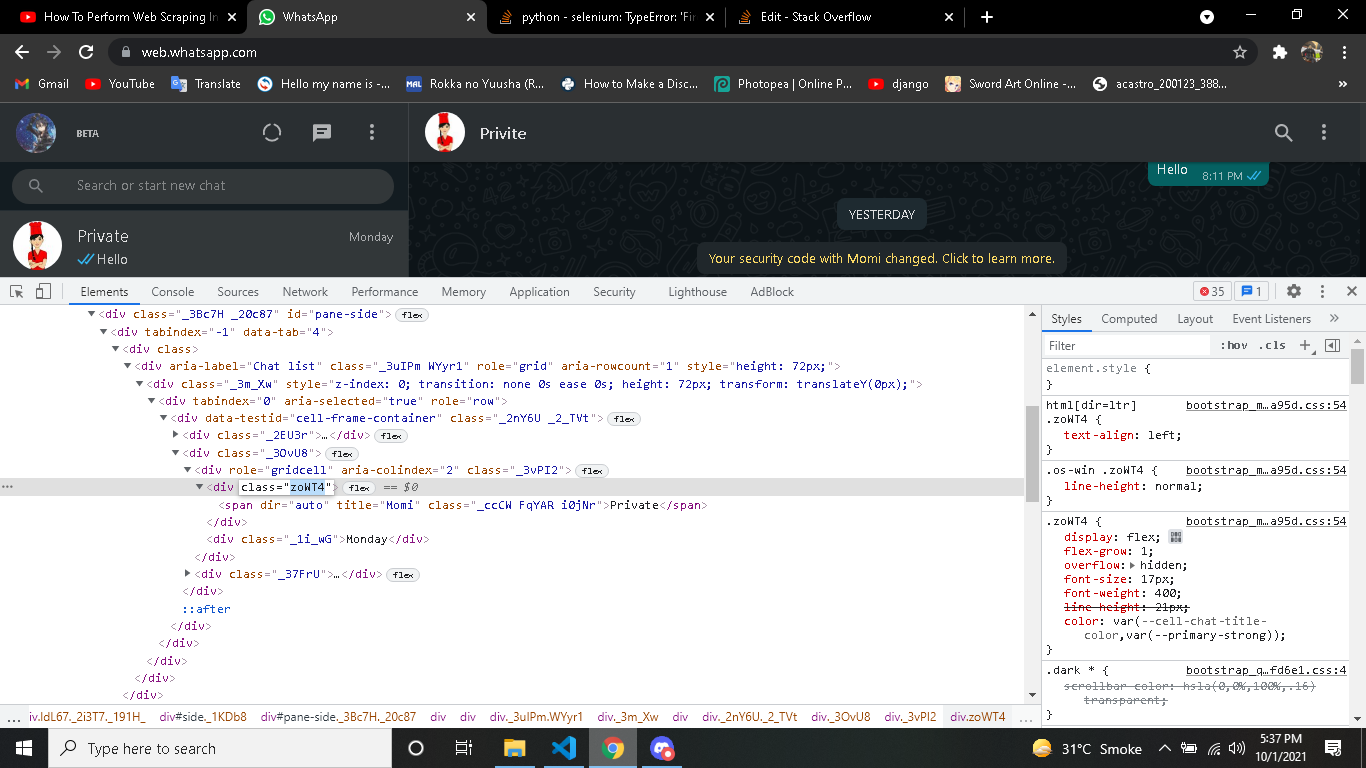Select div.zoWT4 breadcrumb

pos(978,717)
